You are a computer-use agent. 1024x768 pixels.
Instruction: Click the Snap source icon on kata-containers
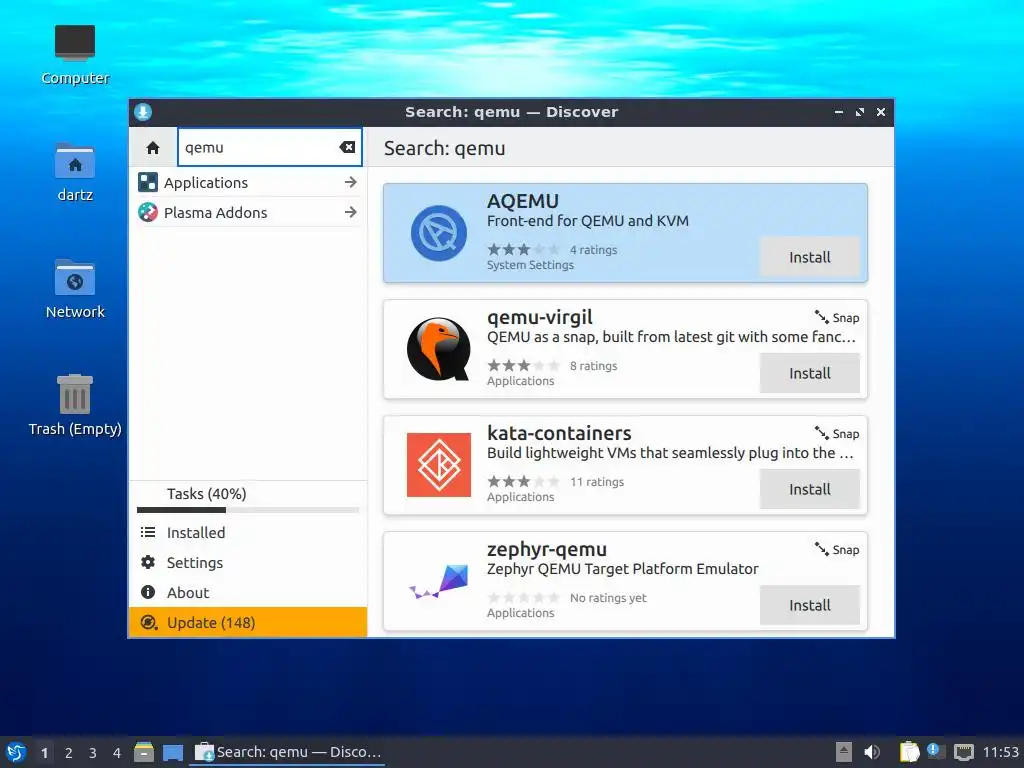[x=822, y=433]
